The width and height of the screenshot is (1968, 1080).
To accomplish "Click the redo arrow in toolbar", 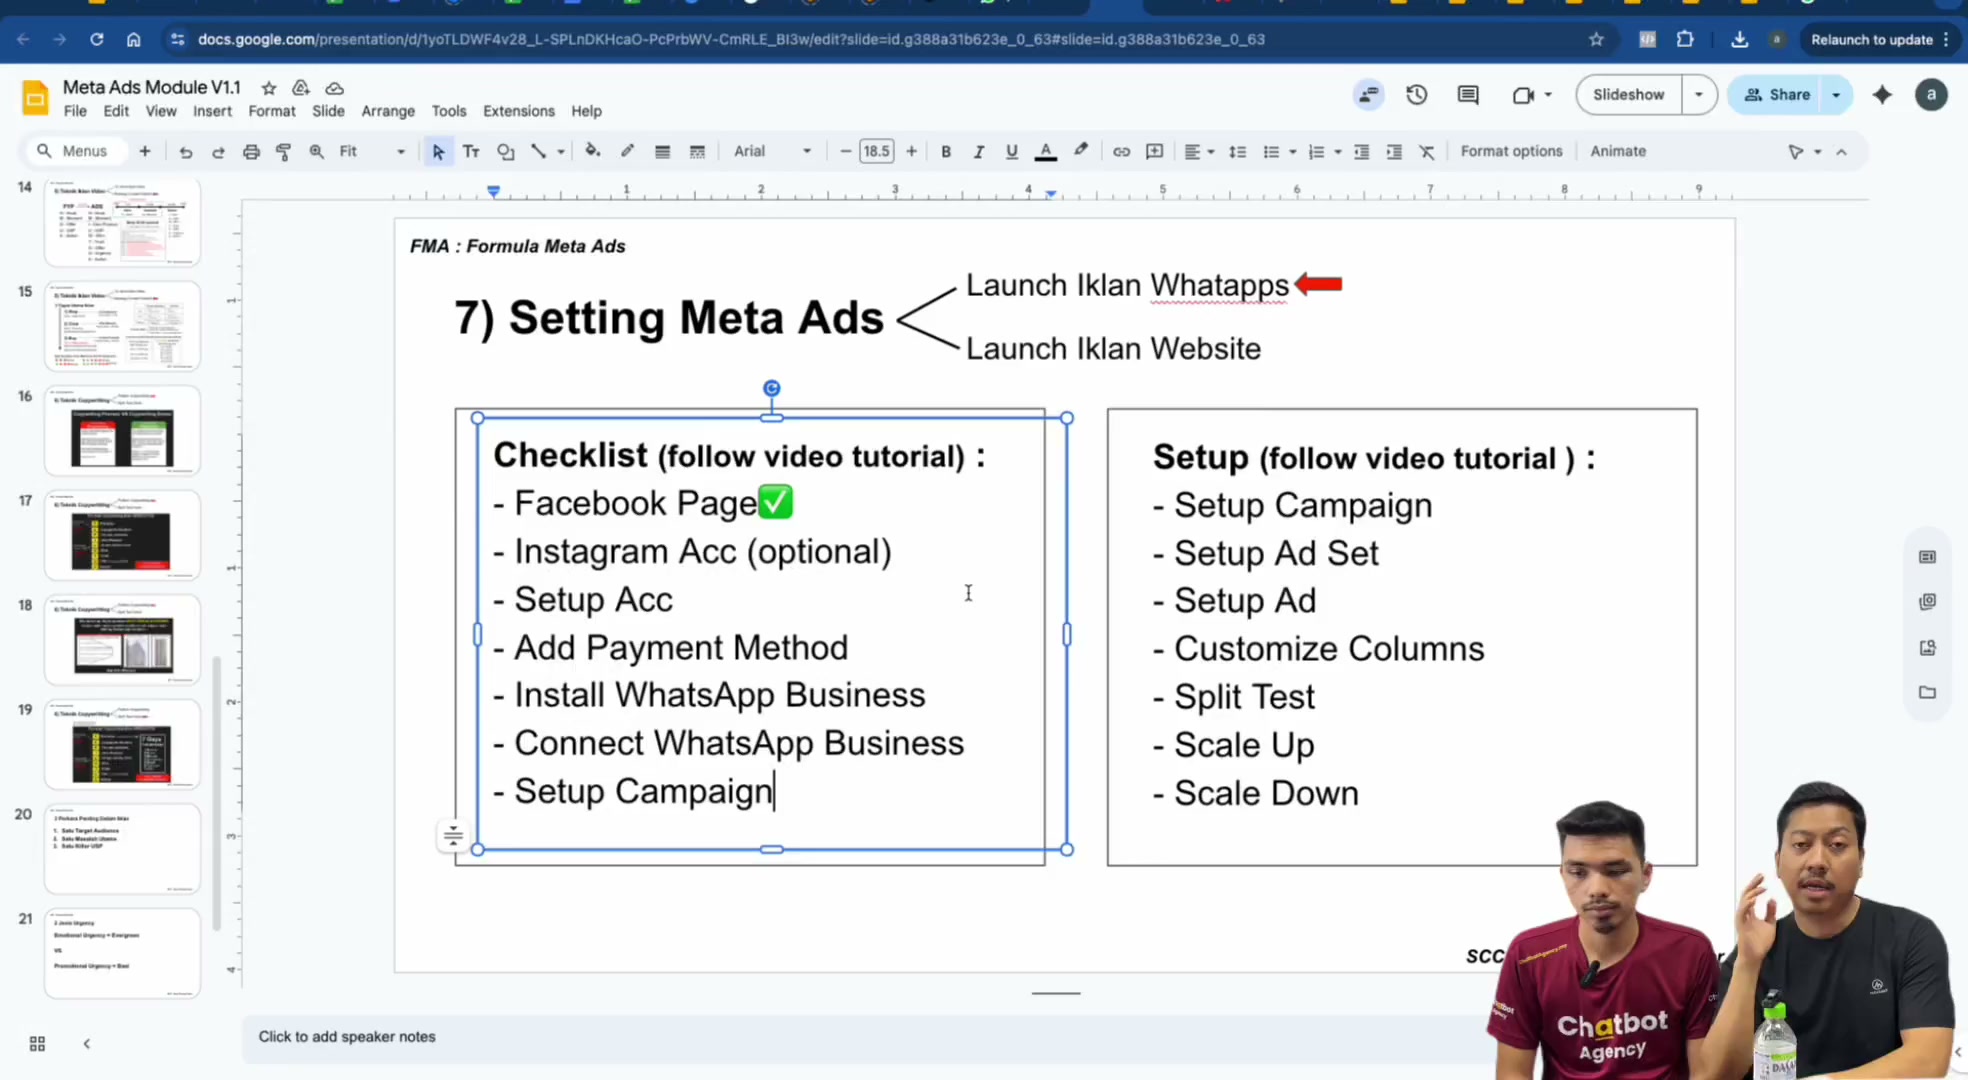I will 218,152.
